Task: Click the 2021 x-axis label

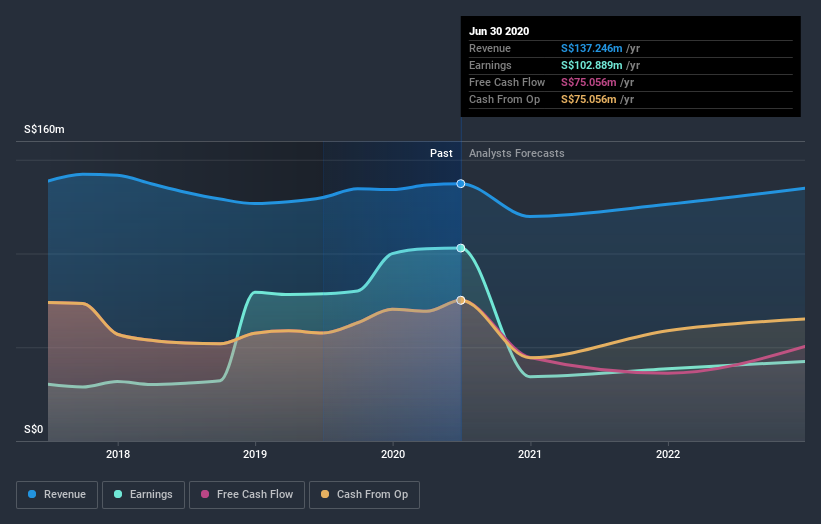Action: [x=530, y=454]
